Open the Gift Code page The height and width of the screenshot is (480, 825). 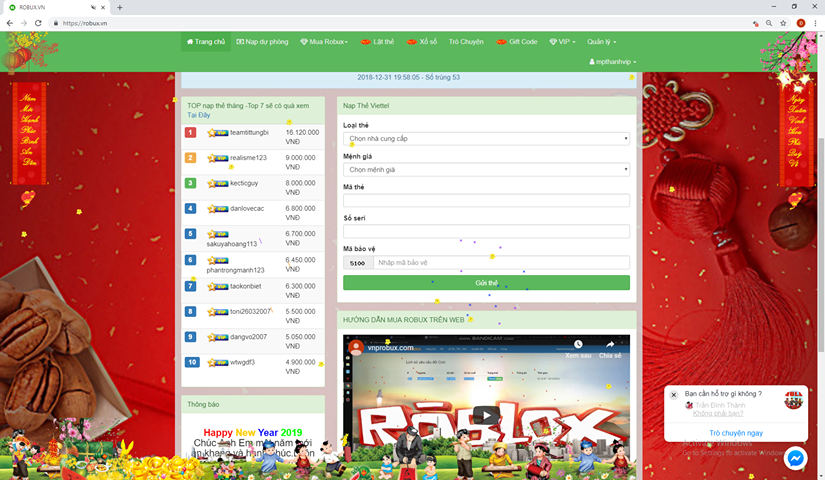point(517,42)
